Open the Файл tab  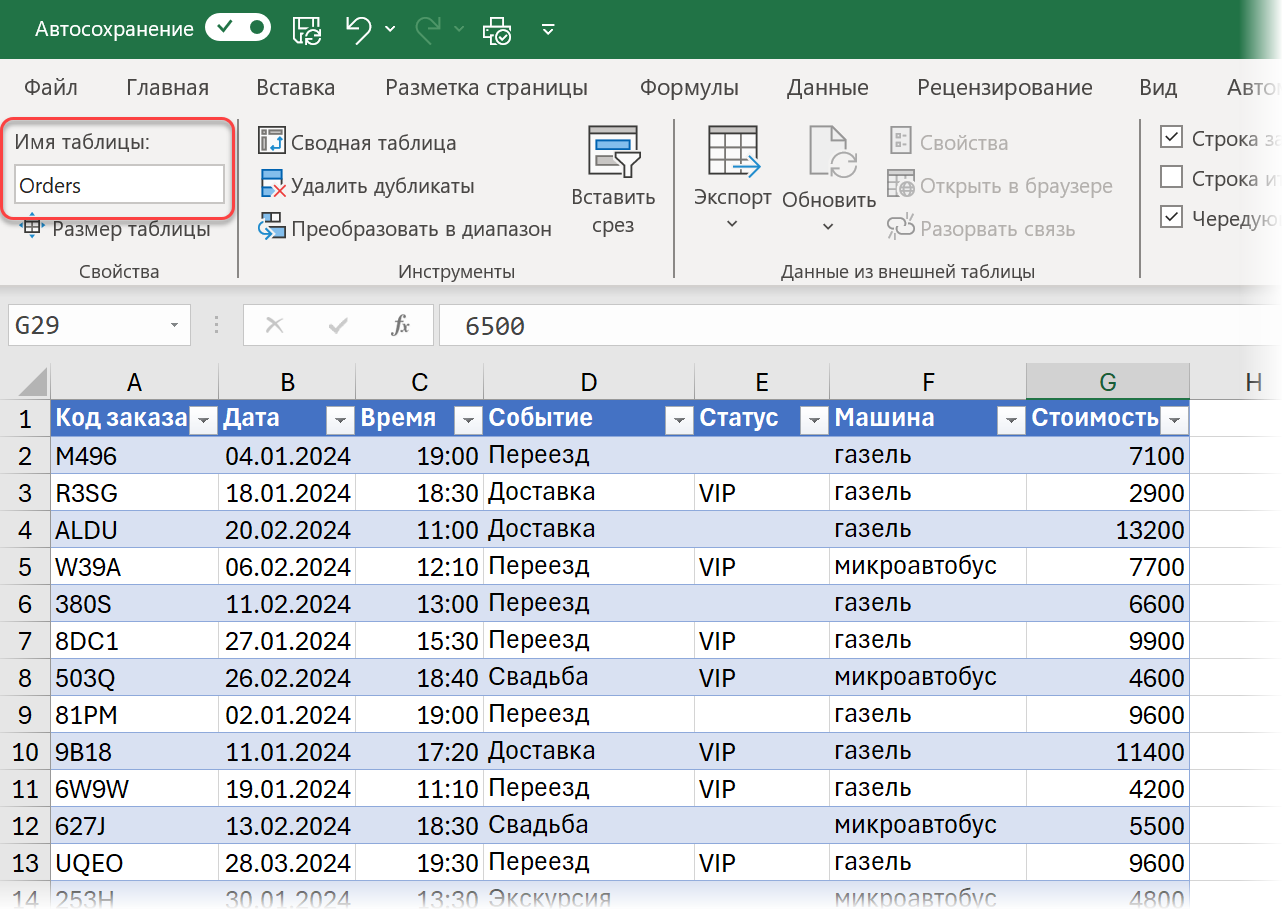click(51, 88)
